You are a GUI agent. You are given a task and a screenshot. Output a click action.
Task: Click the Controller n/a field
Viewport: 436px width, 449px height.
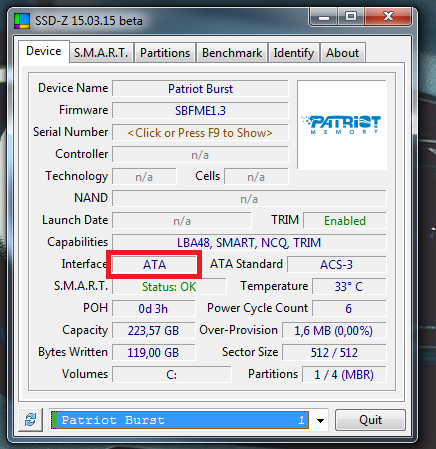point(200,155)
